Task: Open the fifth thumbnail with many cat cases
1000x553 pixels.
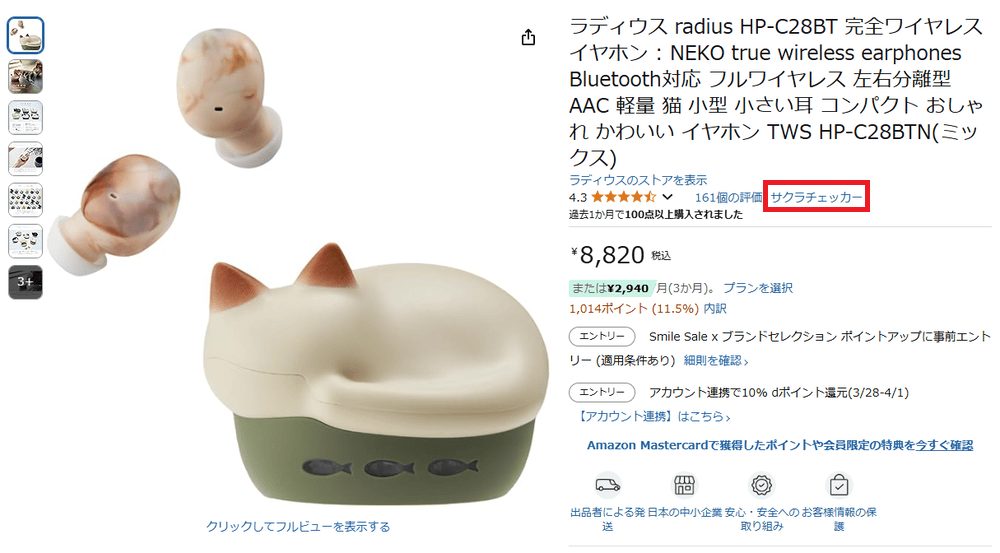Action: tap(26, 200)
